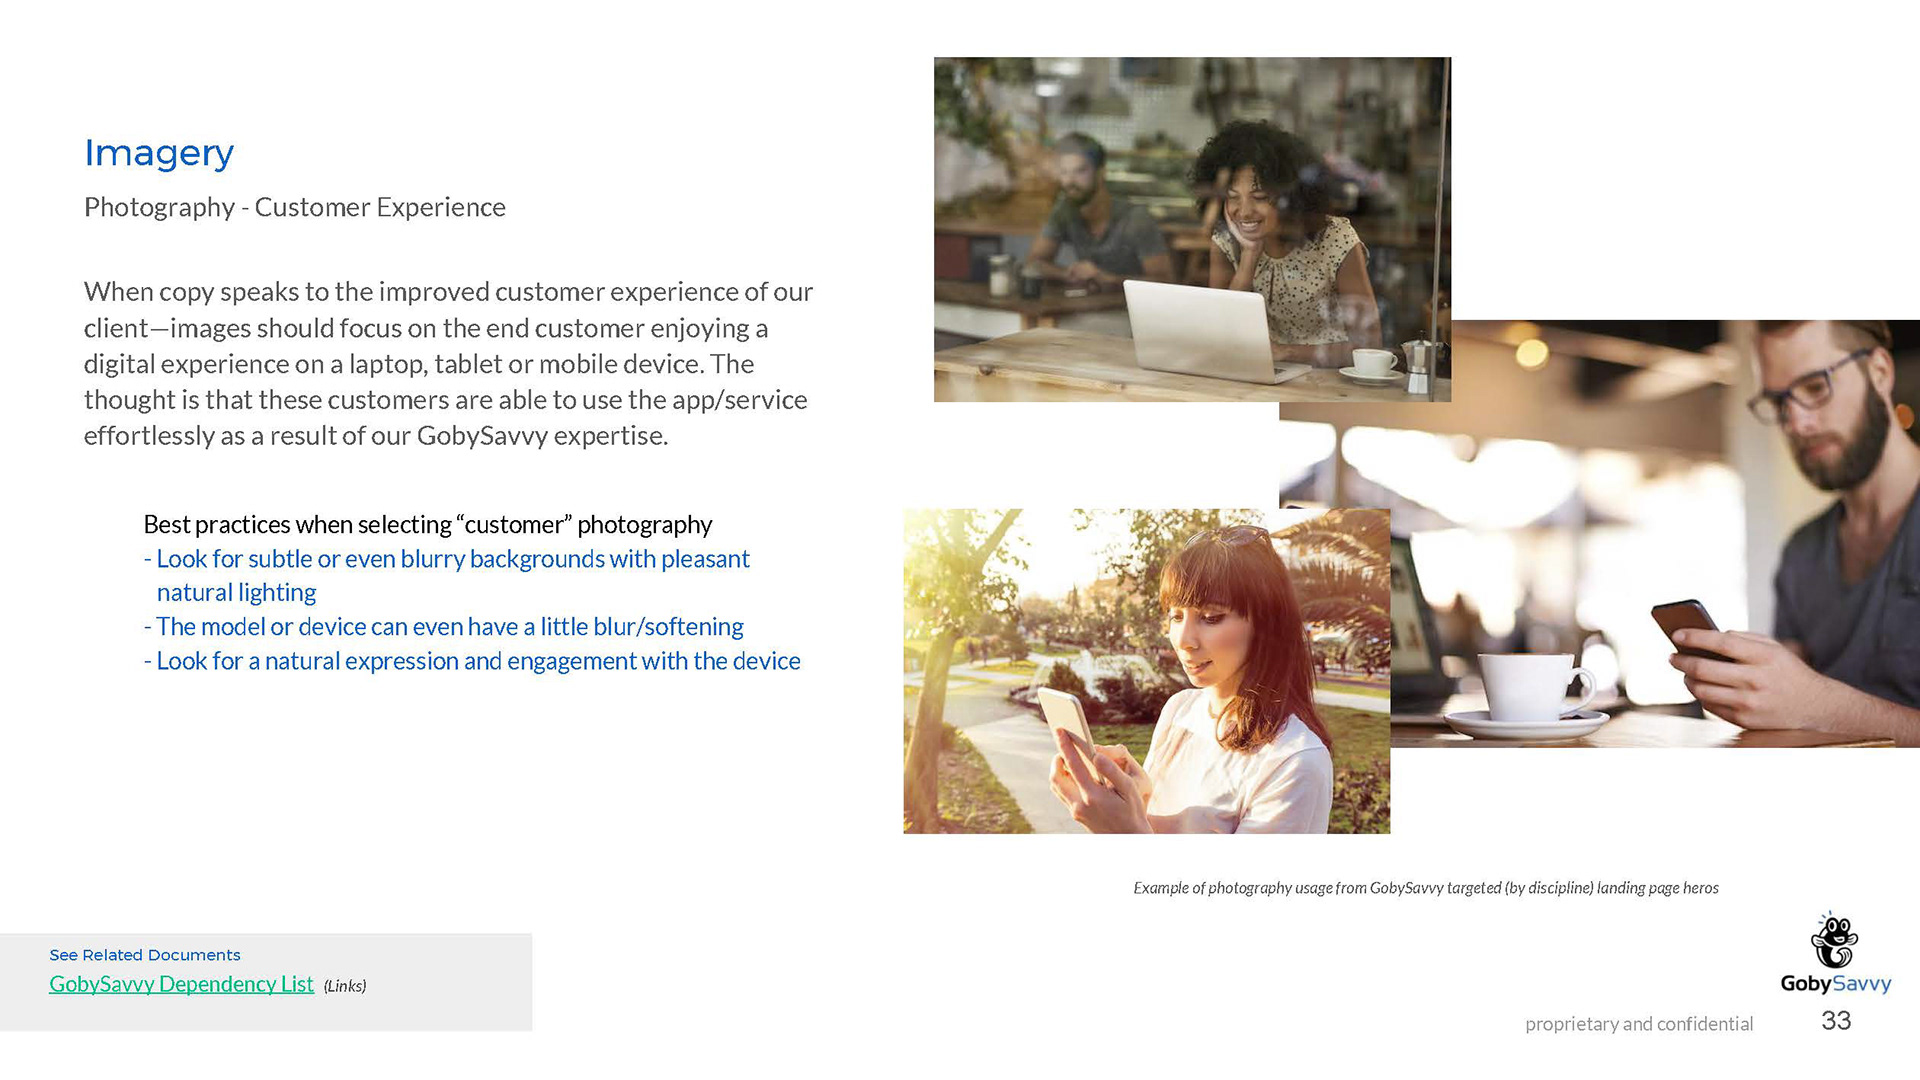1920x1080 pixels.
Task: Click the page number 33
Action: pos(1836,1021)
